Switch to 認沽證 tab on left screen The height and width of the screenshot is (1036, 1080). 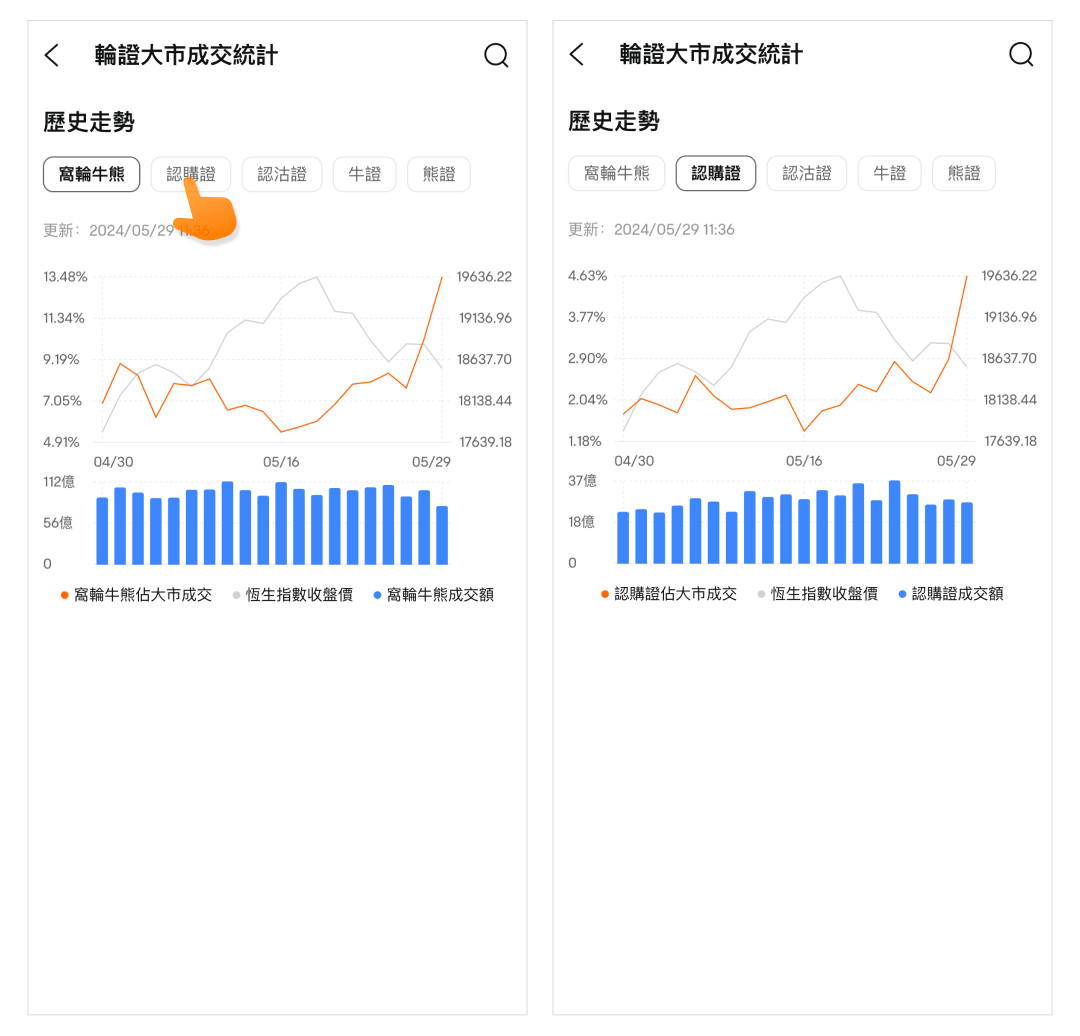(282, 174)
